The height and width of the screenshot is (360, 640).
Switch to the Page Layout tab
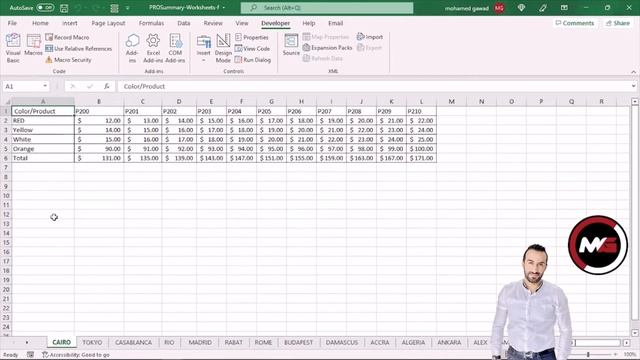tap(108, 23)
